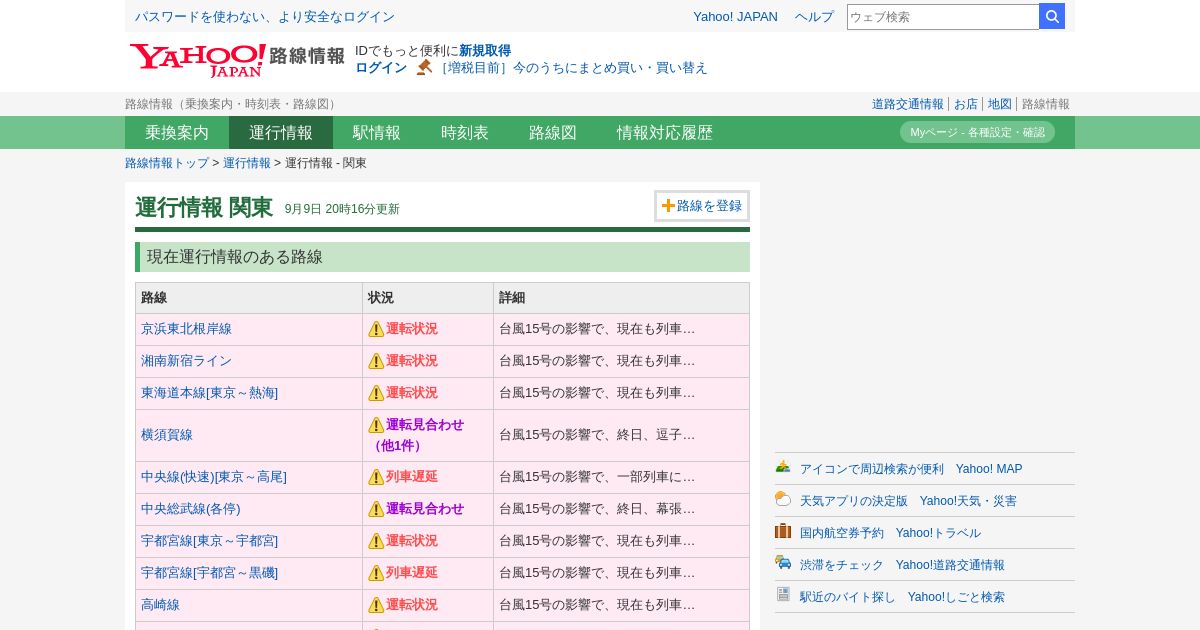
Task: Open the 横須賀線 line link
Action: tap(167, 435)
